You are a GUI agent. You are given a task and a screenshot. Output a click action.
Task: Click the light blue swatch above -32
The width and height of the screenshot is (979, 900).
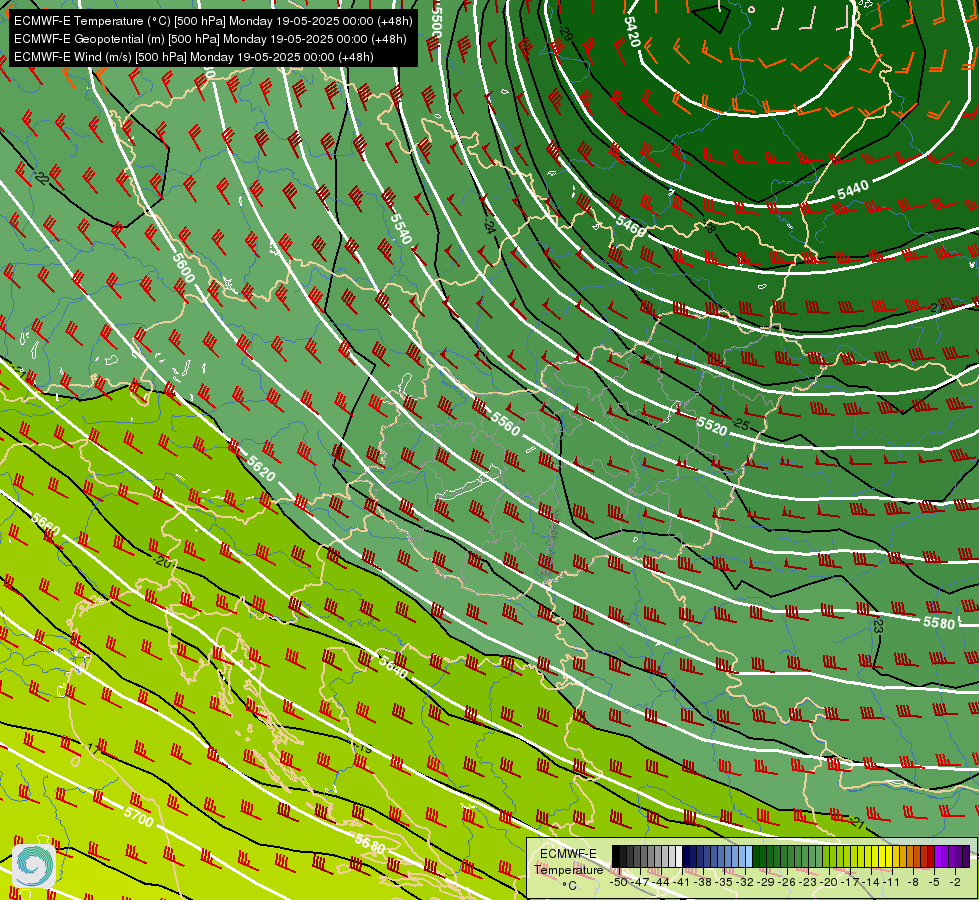[x=749, y=856]
